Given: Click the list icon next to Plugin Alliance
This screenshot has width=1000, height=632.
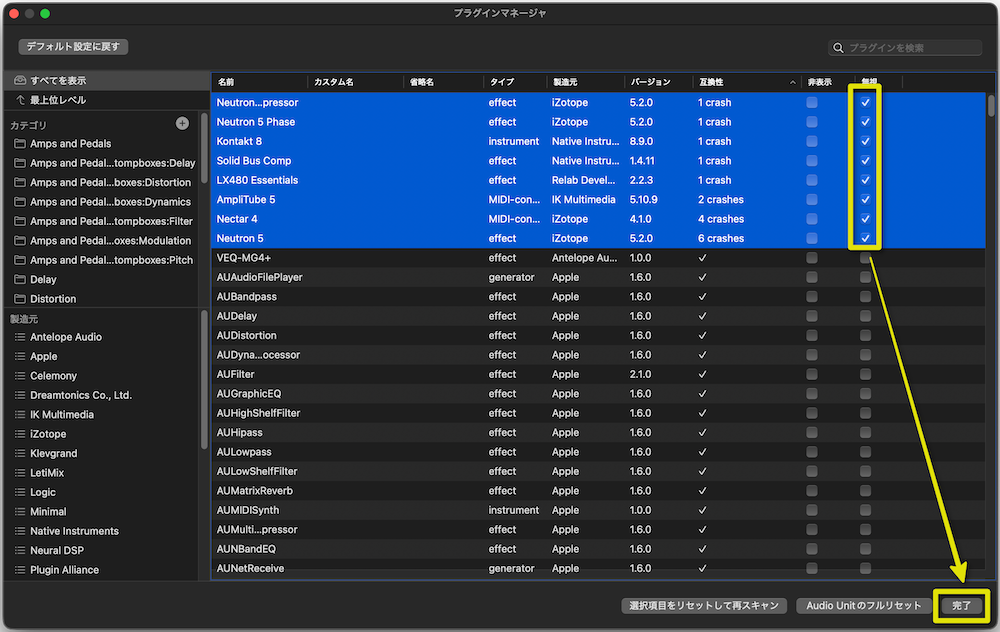Looking at the screenshot, I should click(20, 570).
